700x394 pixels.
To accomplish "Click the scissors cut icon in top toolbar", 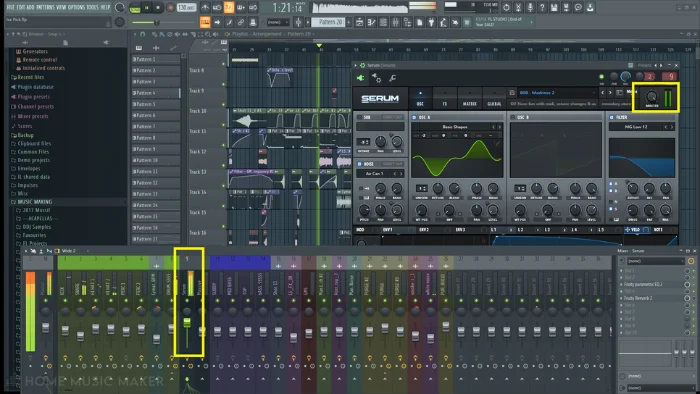I will [x=518, y=8].
